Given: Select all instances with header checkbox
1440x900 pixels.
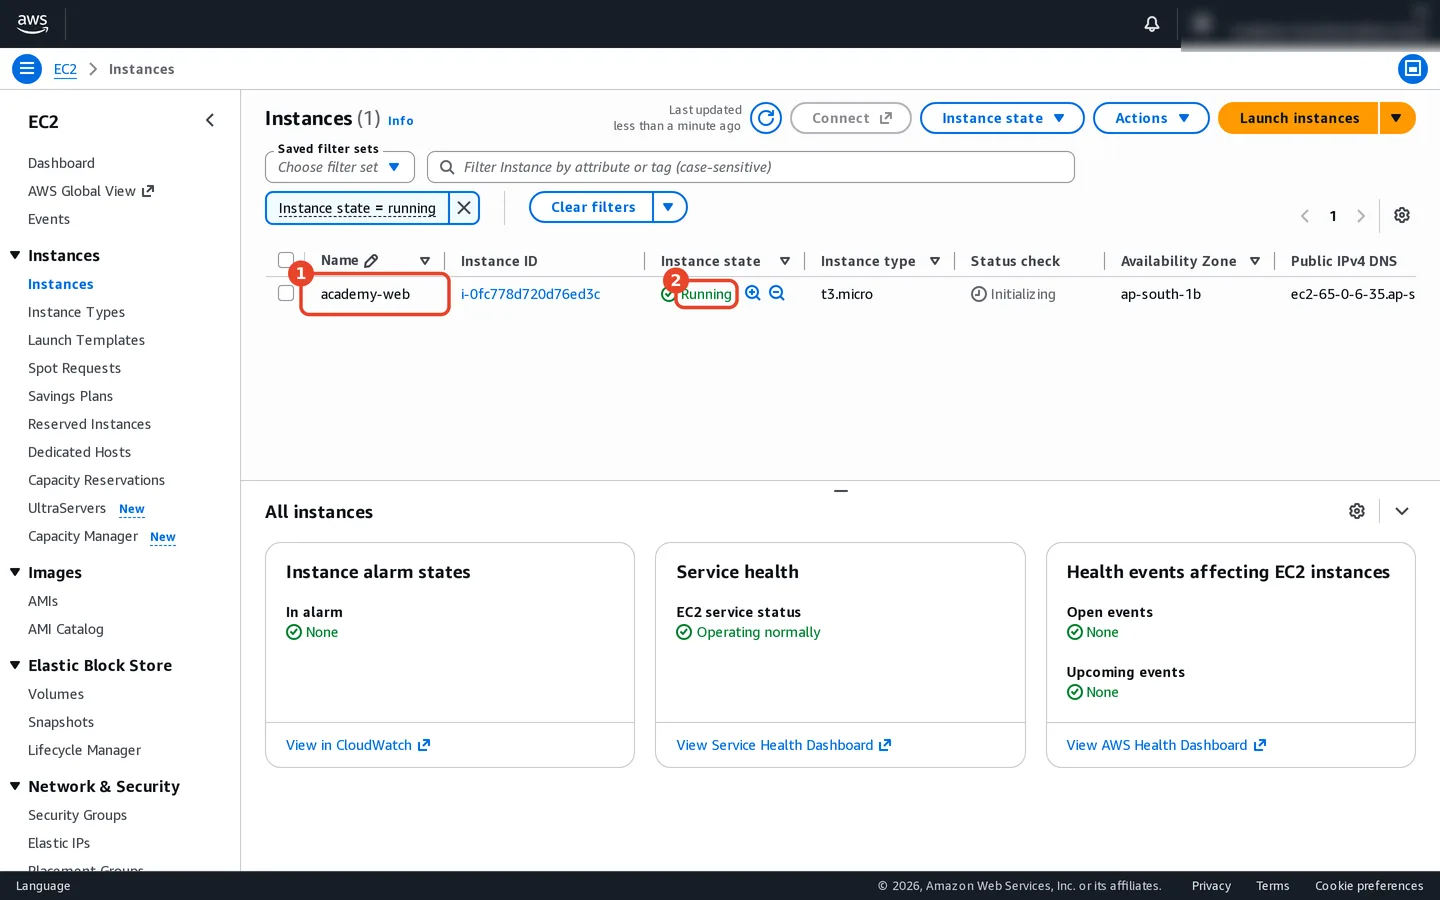Looking at the screenshot, I should point(286,260).
